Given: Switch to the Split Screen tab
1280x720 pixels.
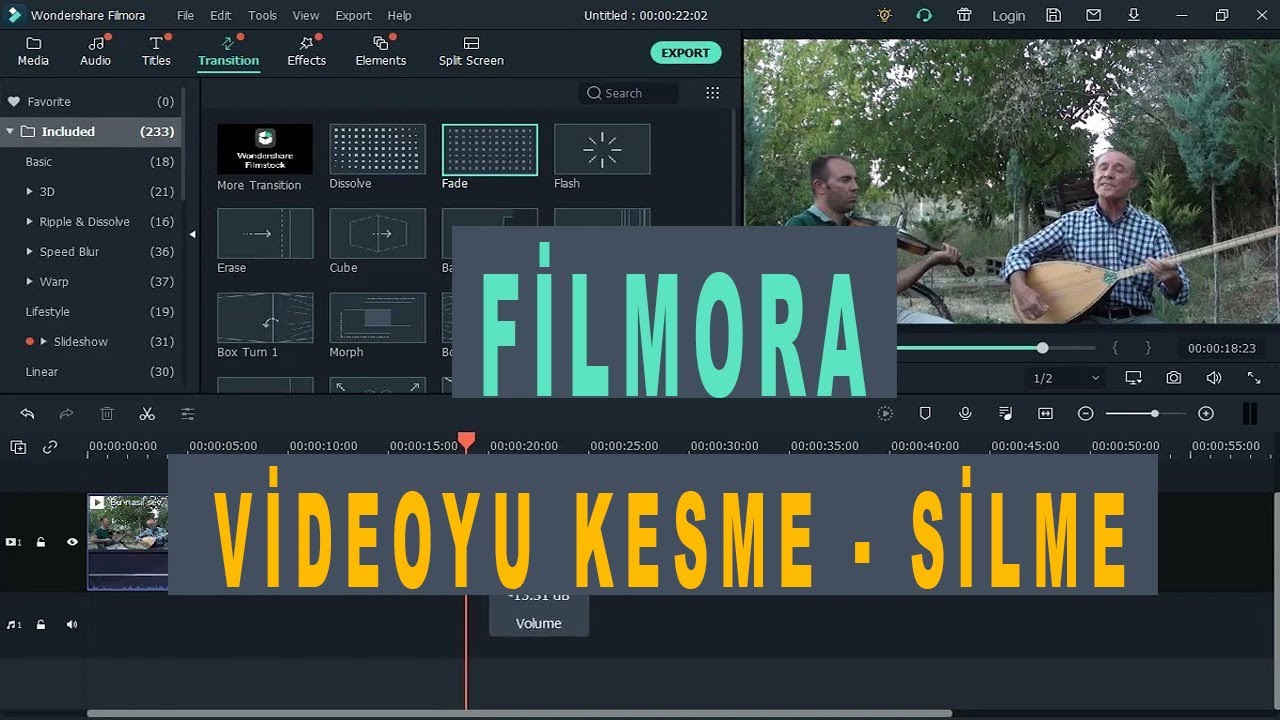Looking at the screenshot, I should click(471, 52).
